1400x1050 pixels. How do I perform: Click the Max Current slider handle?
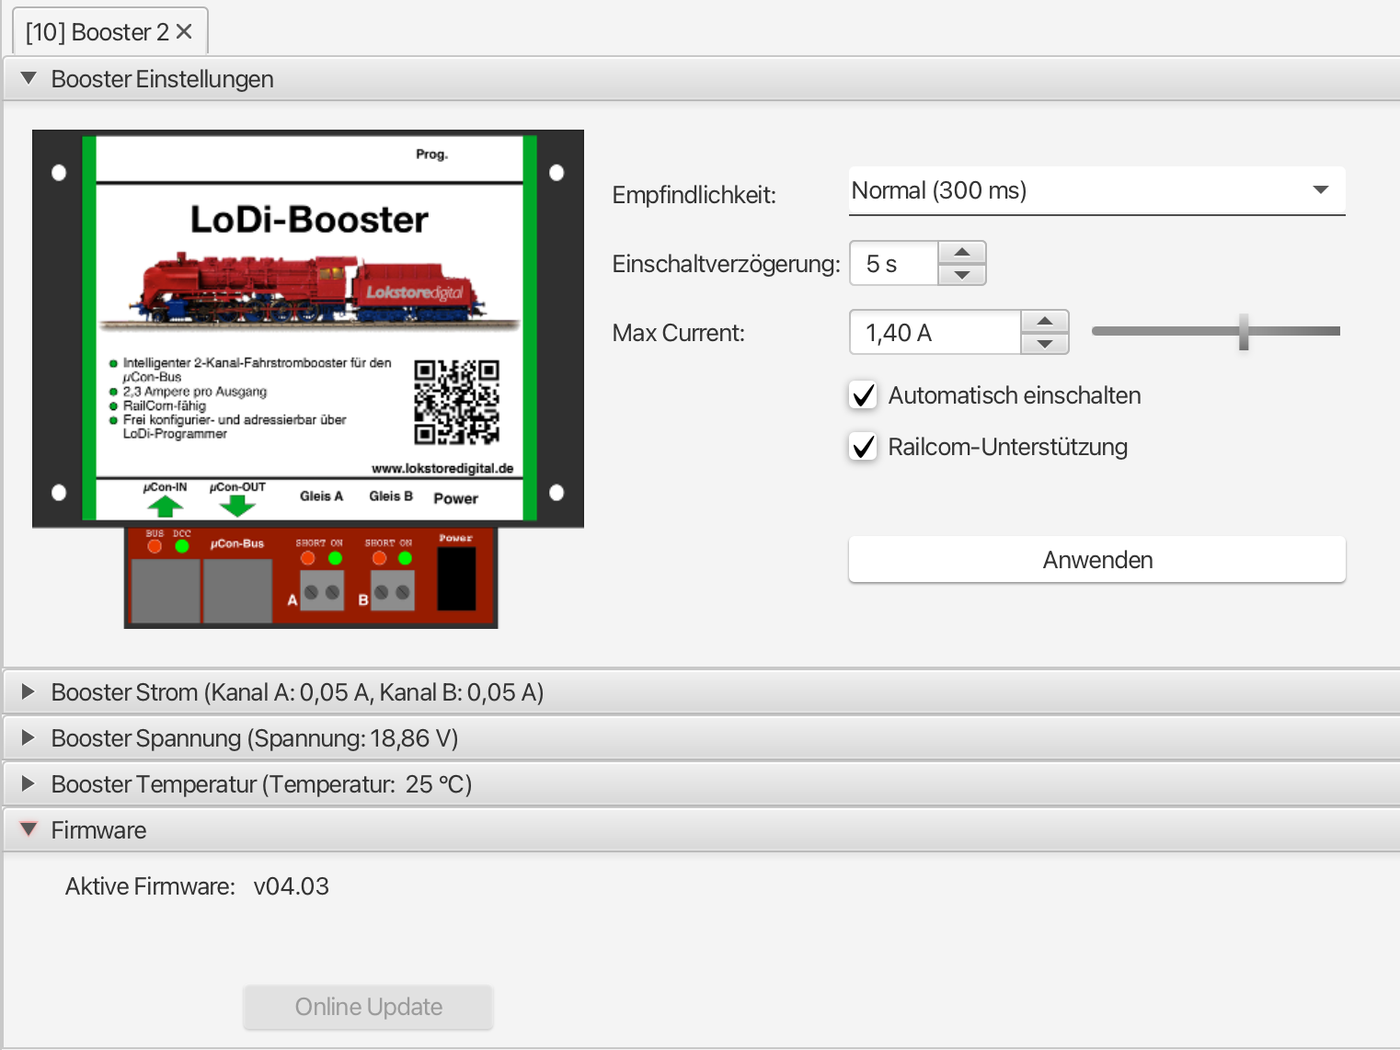[x=1243, y=331]
